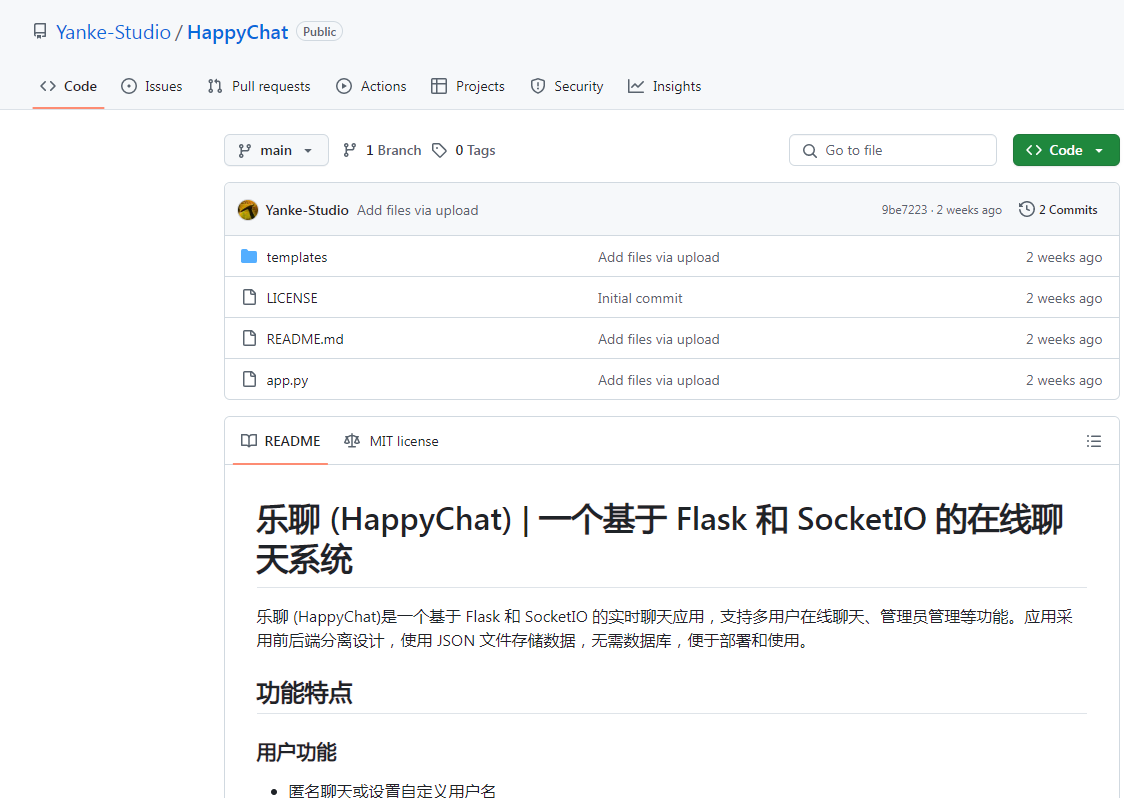Click the Projects table icon
Screen dimensions: 1124x798
point(439,86)
